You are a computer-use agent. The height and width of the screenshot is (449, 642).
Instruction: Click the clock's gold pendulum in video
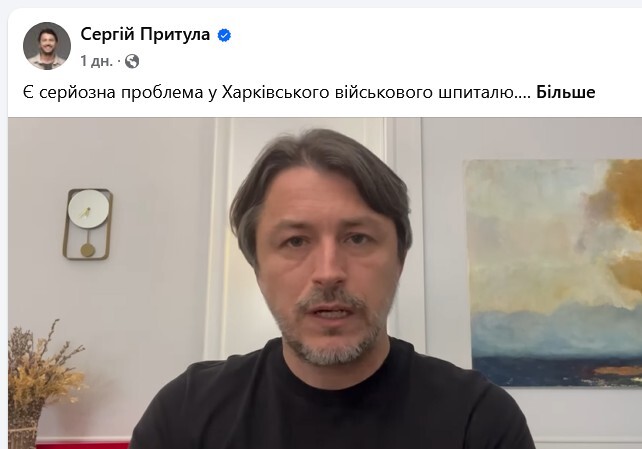87,250
